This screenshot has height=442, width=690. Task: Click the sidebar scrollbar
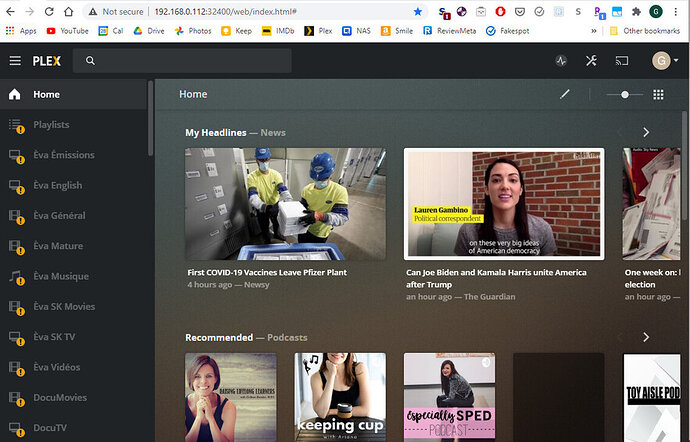(x=150, y=118)
